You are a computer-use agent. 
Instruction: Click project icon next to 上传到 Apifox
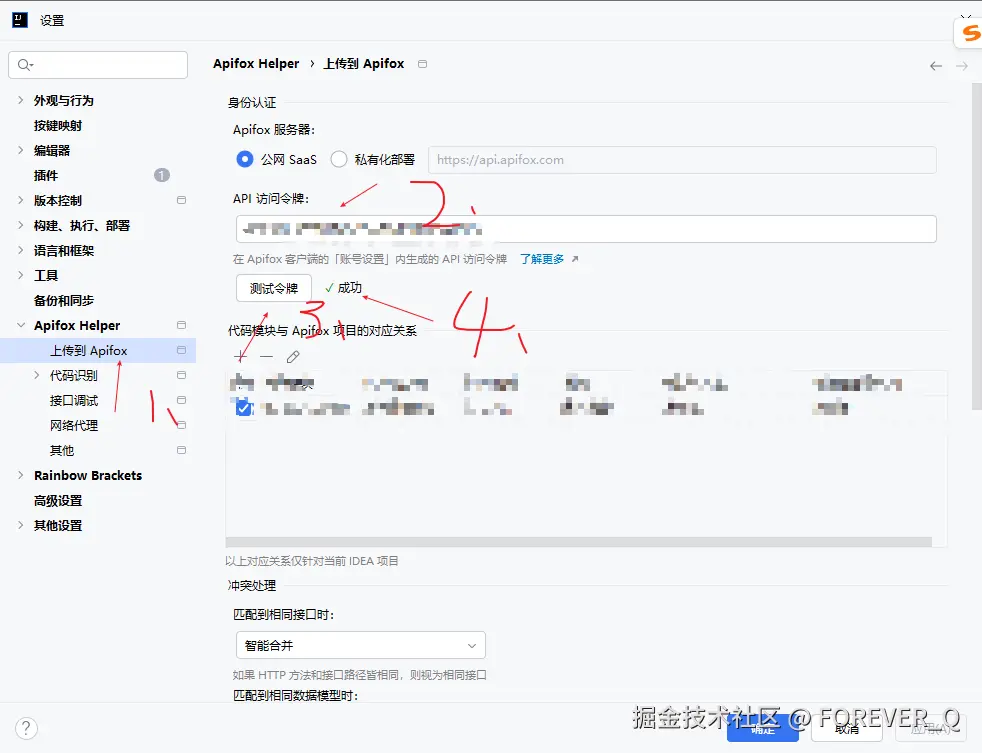pyautogui.click(x=182, y=350)
